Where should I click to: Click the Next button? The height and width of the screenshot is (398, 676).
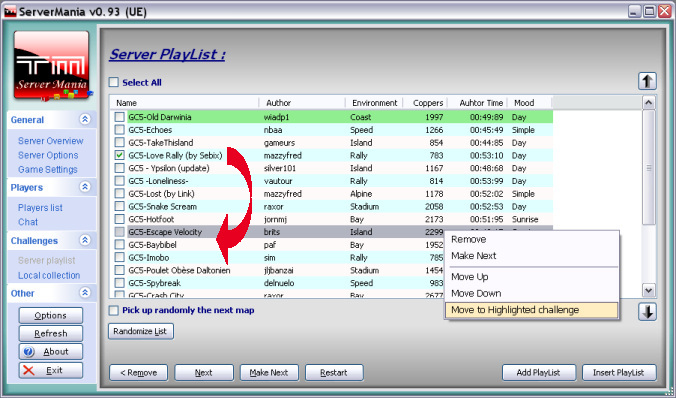(203, 373)
